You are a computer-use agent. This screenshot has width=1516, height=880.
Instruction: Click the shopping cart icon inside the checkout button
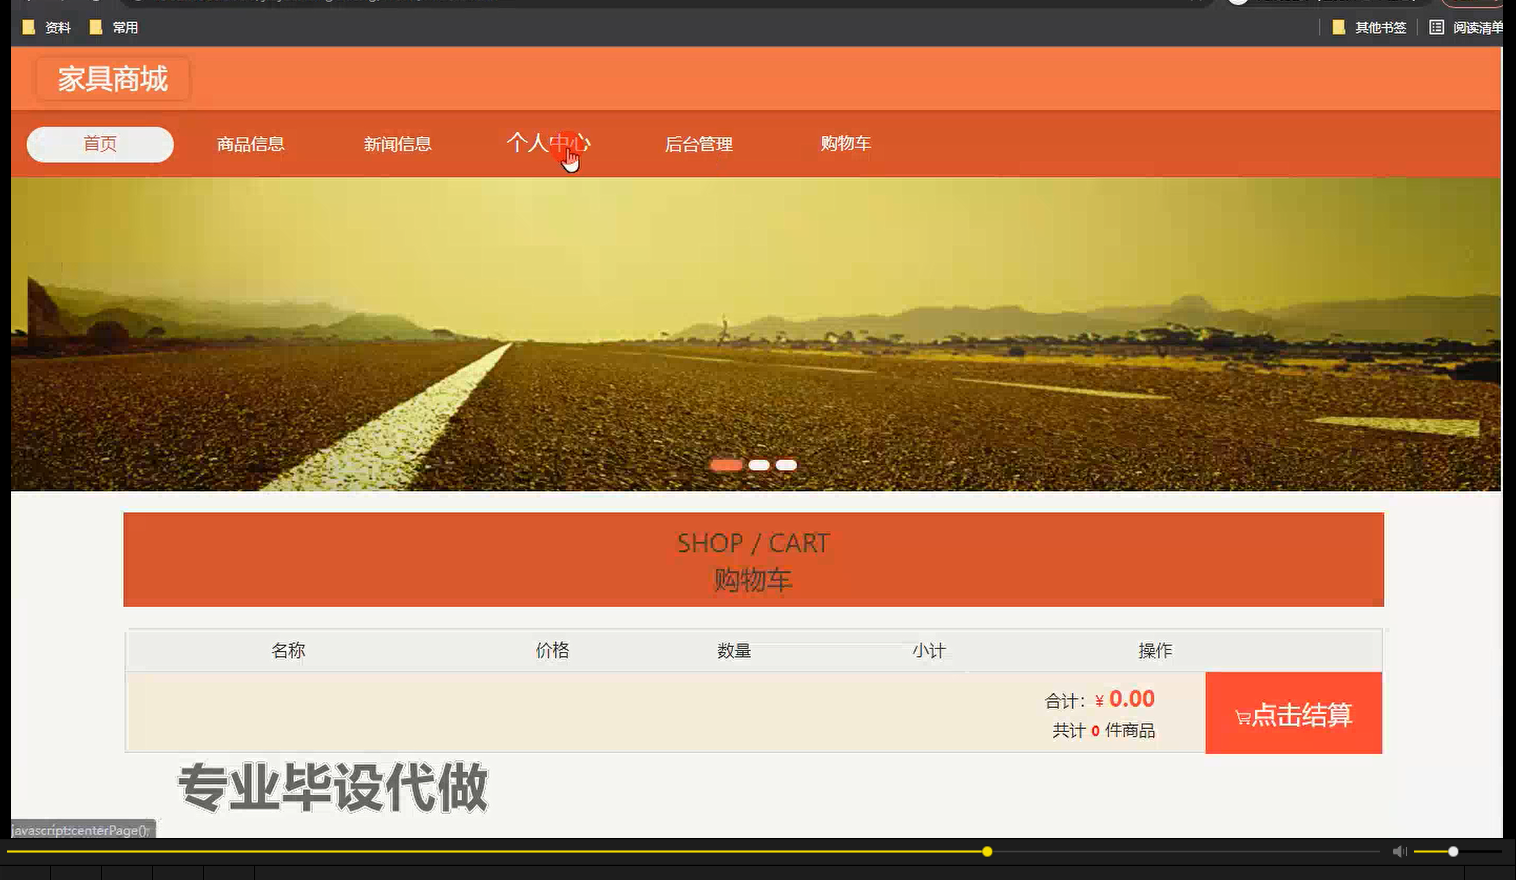click(x=1243, y=716)
